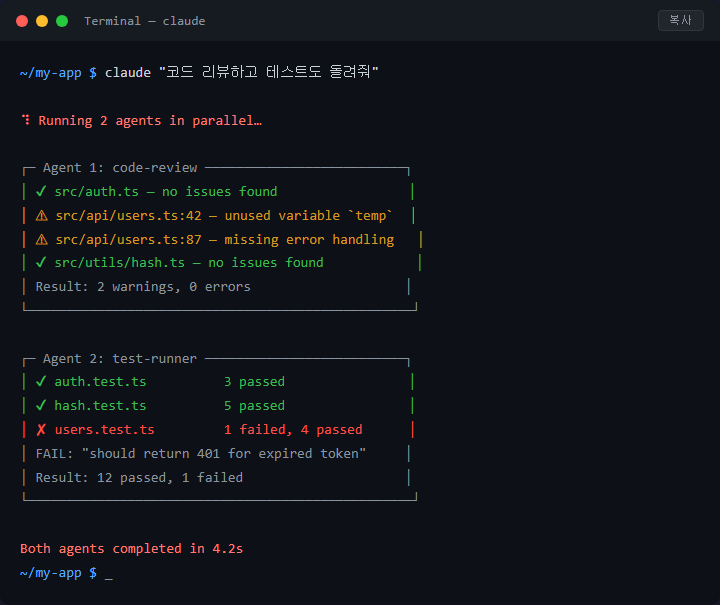Click the '5 passed' result

(254, 406)
